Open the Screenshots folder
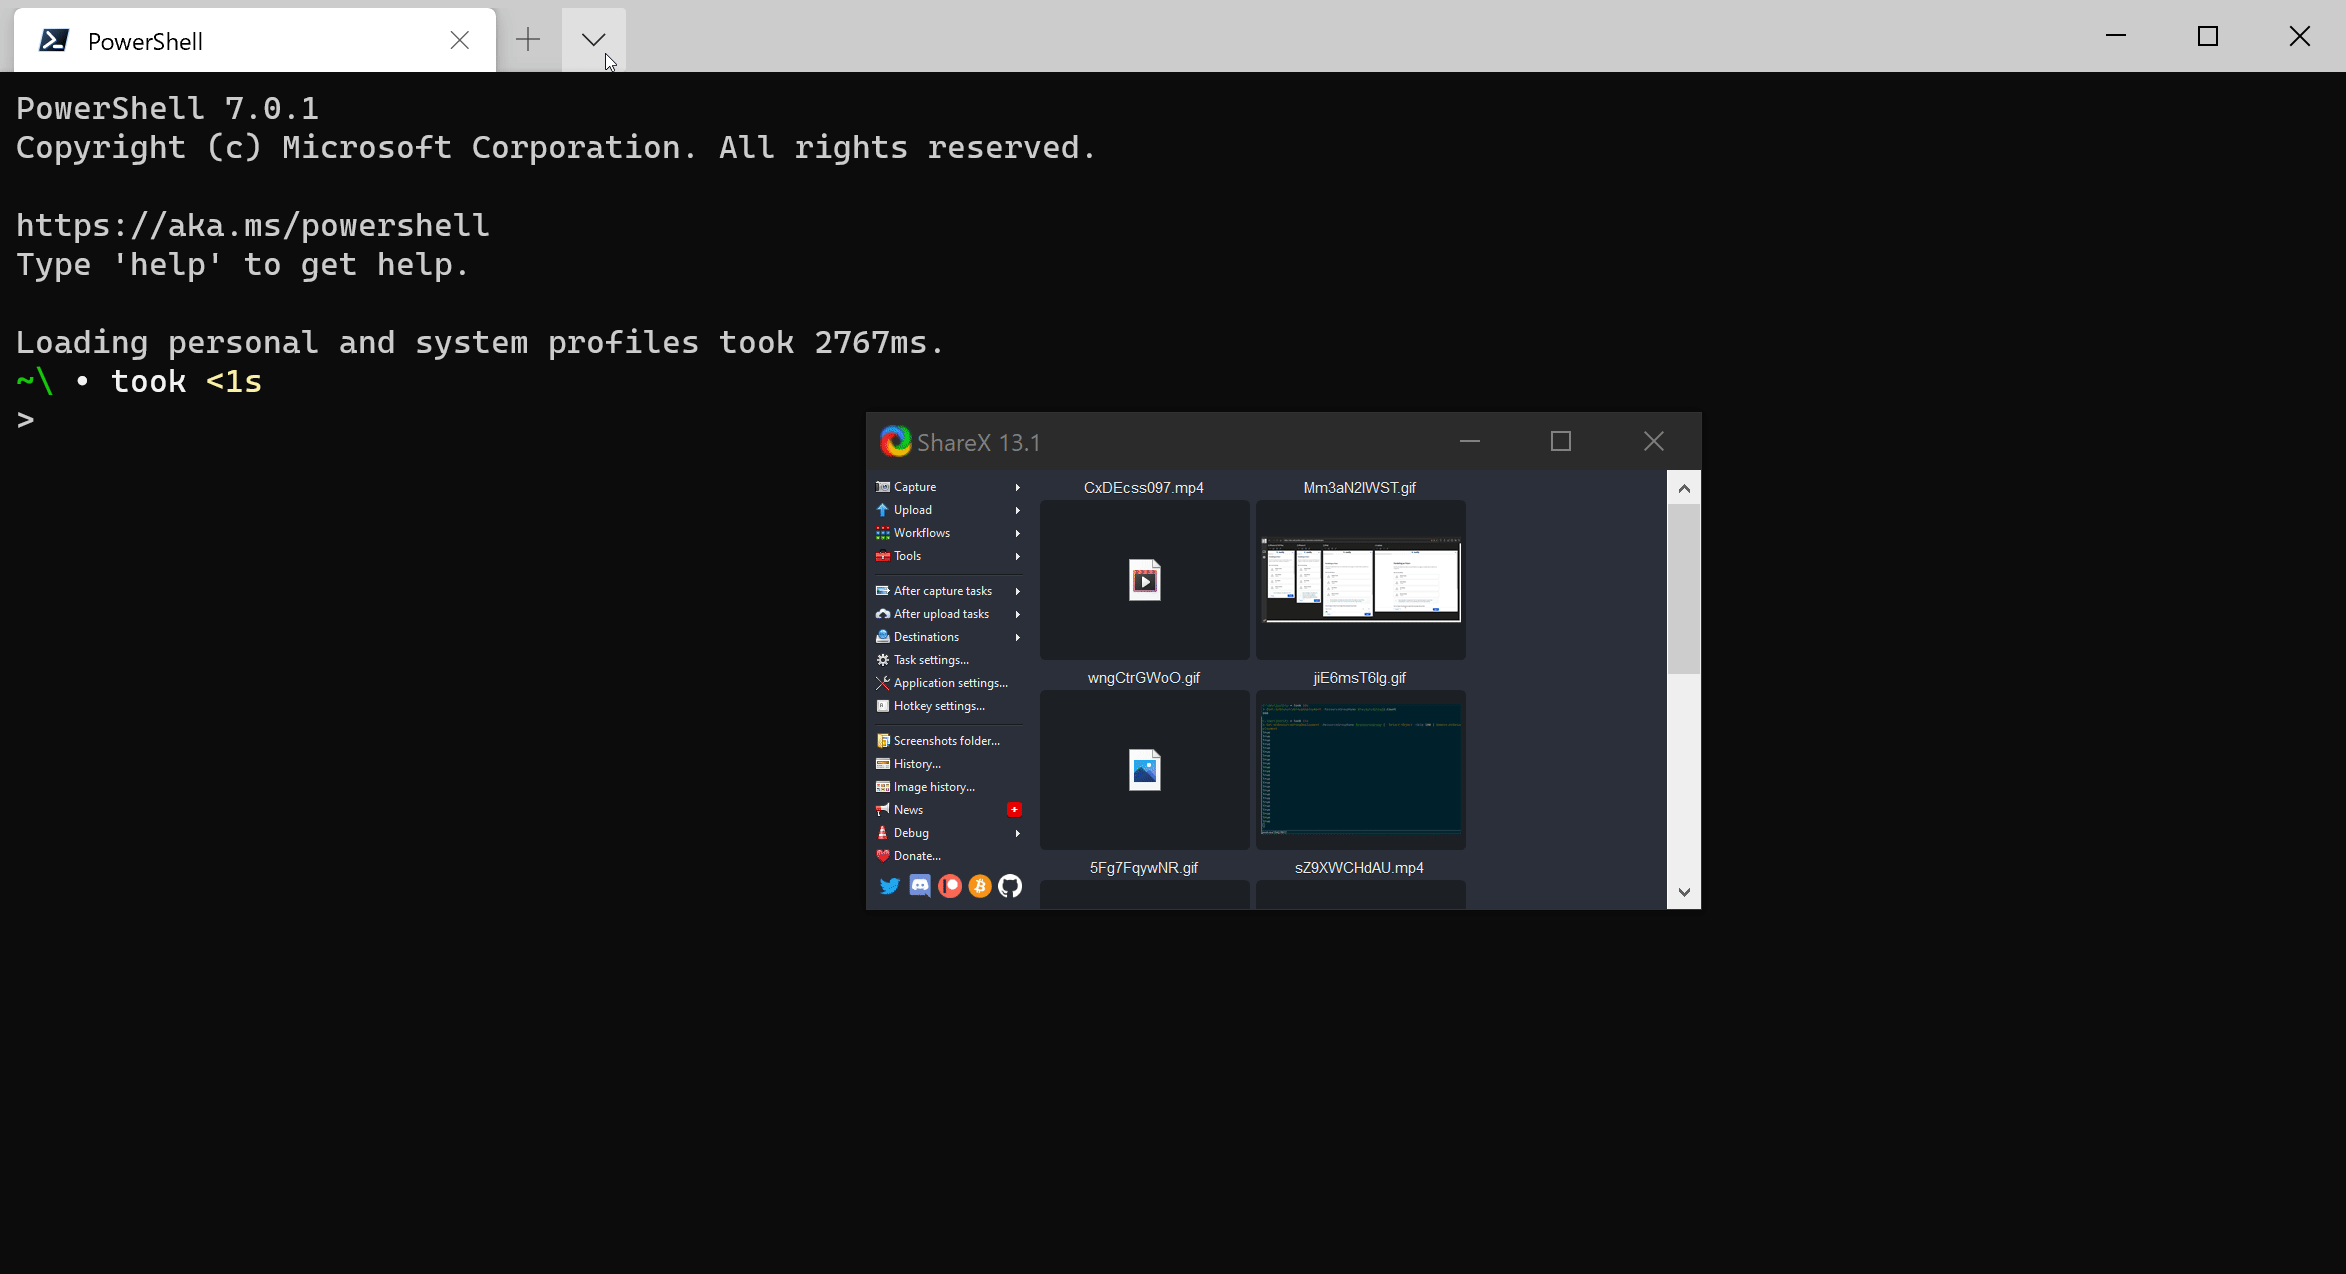 tap(946, 741)
